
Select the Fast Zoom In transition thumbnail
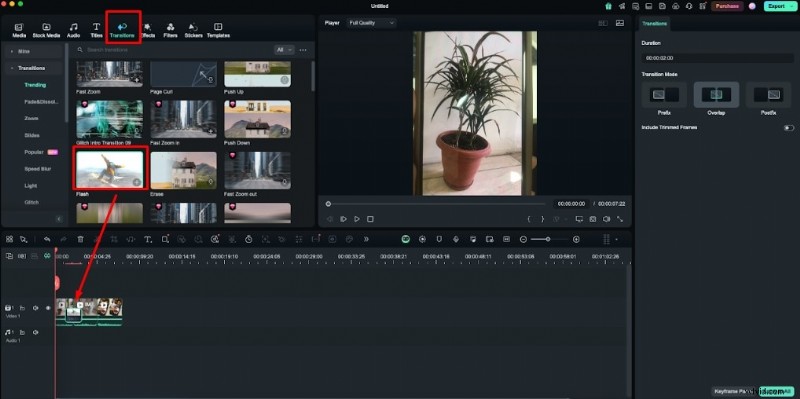click(184, 119)
